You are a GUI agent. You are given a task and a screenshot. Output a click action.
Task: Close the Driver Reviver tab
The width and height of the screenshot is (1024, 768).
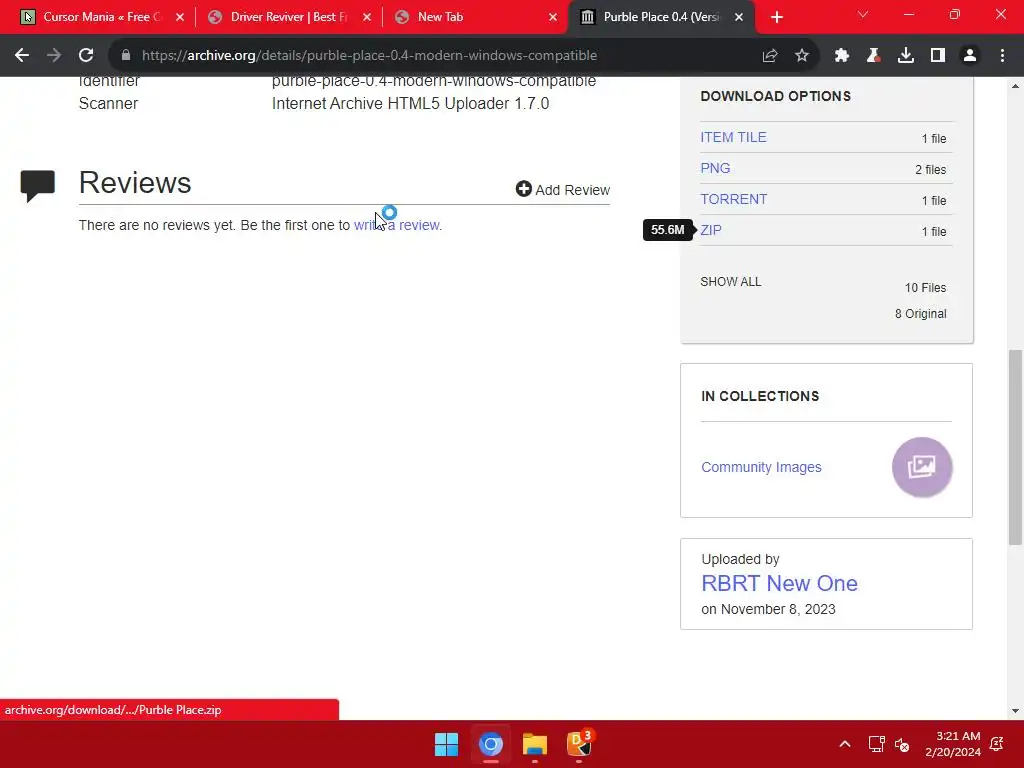(367, 18)
